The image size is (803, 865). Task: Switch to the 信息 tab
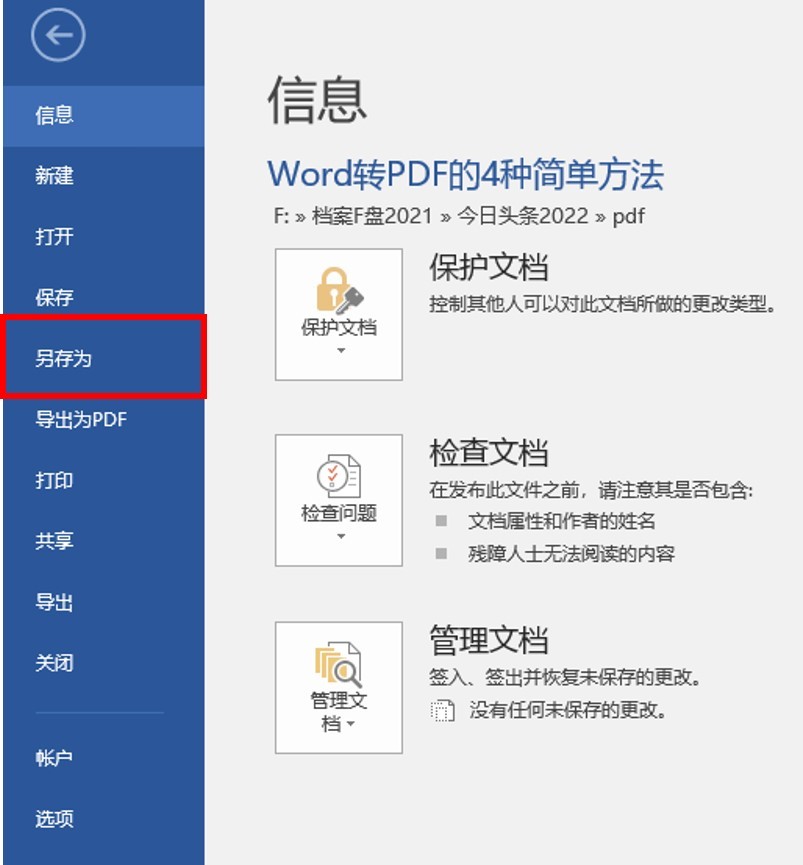click(54, 115)
